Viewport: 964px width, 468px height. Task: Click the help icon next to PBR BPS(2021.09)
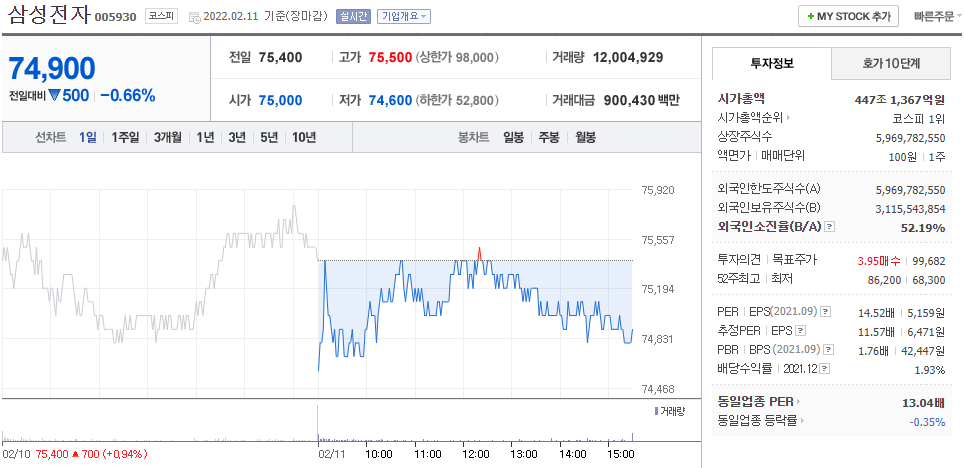click(x=829, y=350)
